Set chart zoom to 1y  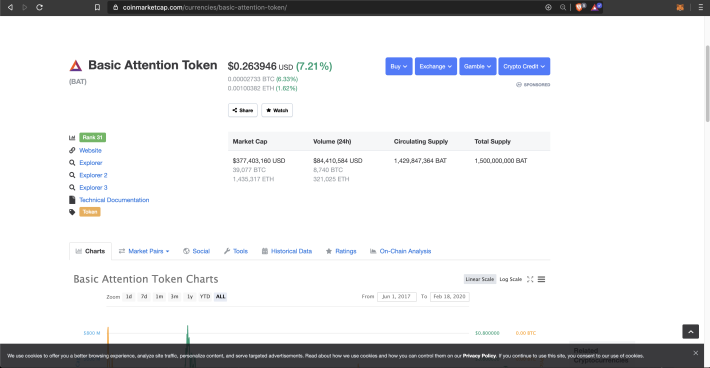pyautogui.click(x=190, y=296)
